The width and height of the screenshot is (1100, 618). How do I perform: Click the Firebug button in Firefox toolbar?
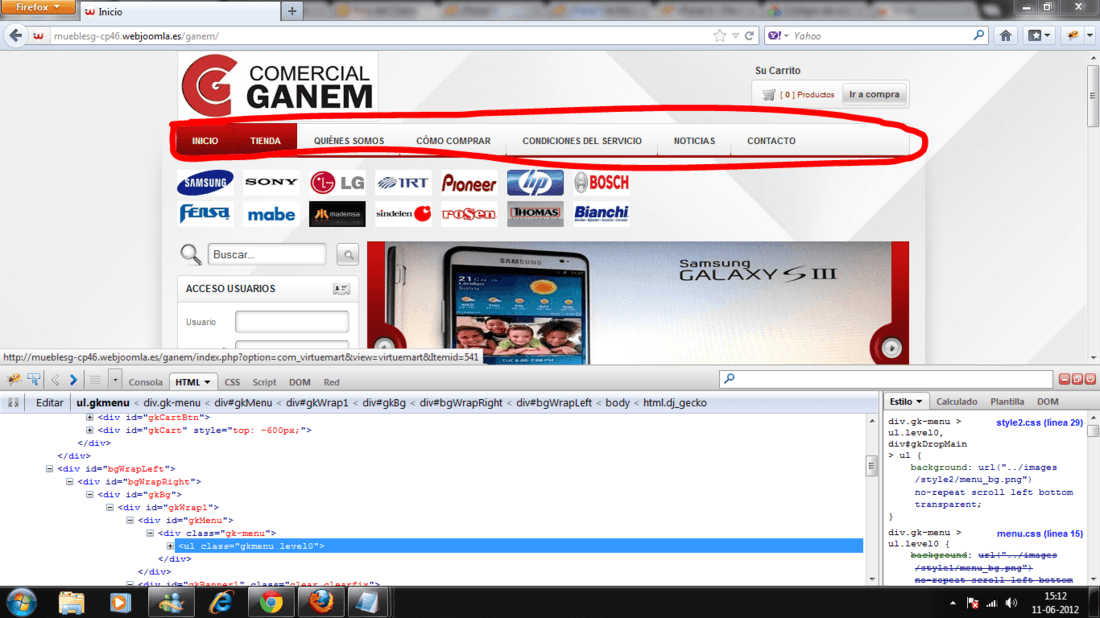pos(1072,36)
